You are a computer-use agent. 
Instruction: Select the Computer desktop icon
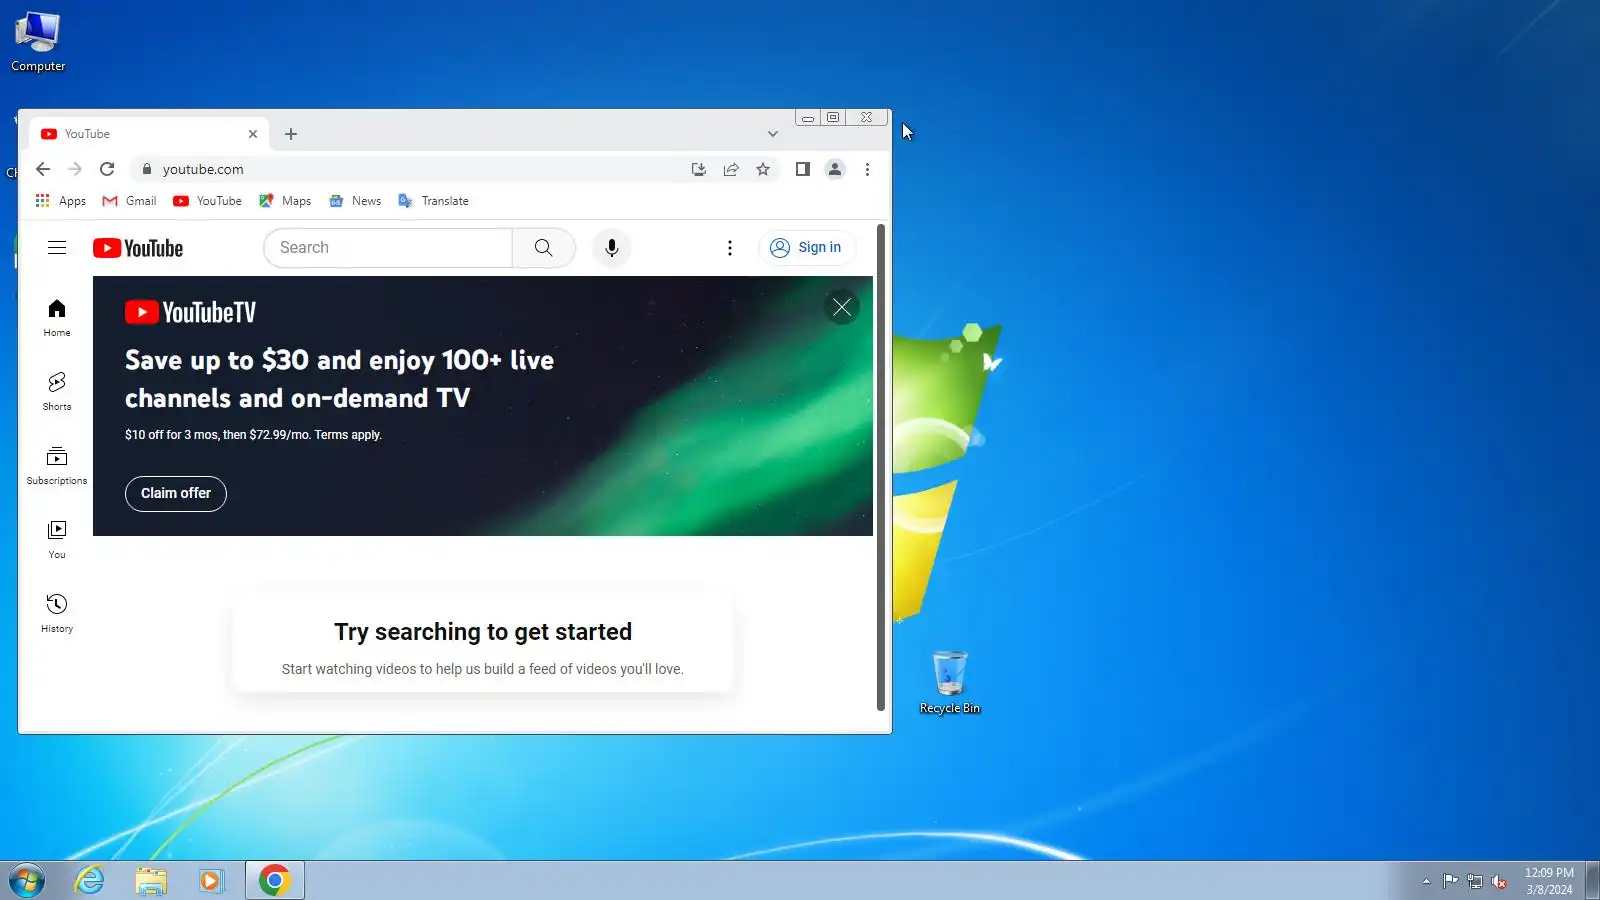click(38, 41)
